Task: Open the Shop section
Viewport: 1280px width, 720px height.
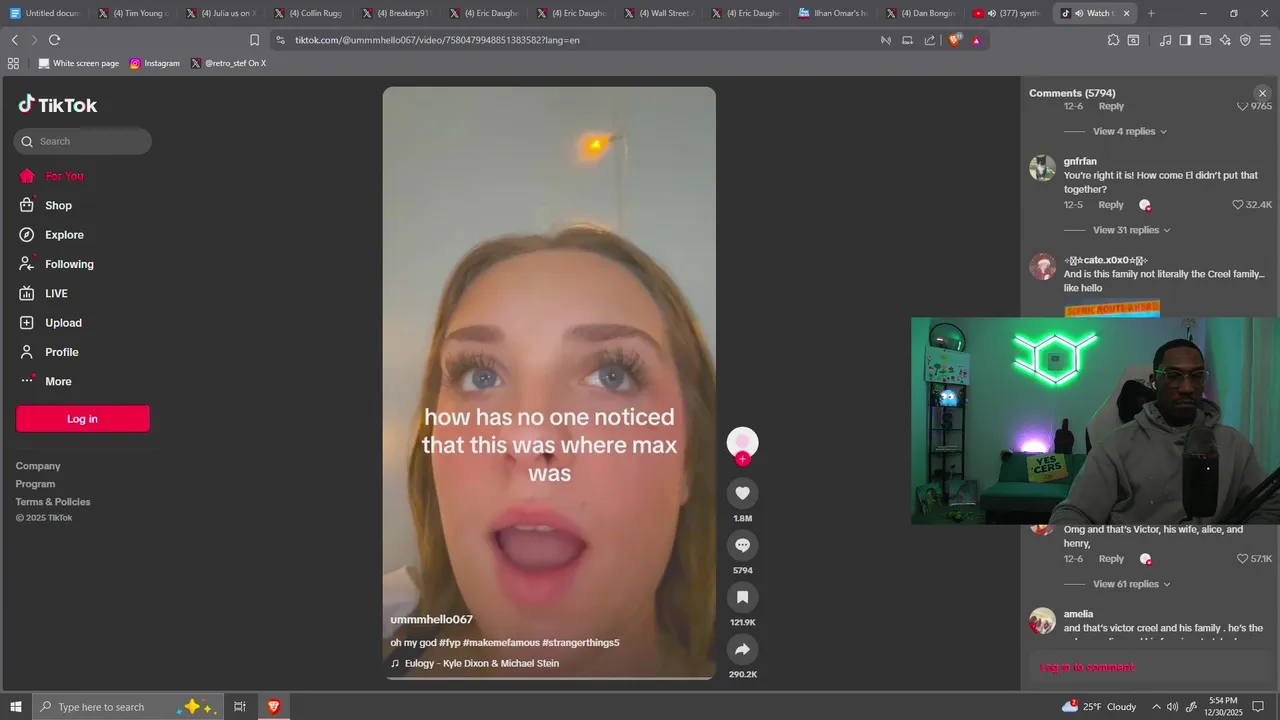Action: pyautogui.click(x=58, y=205)
